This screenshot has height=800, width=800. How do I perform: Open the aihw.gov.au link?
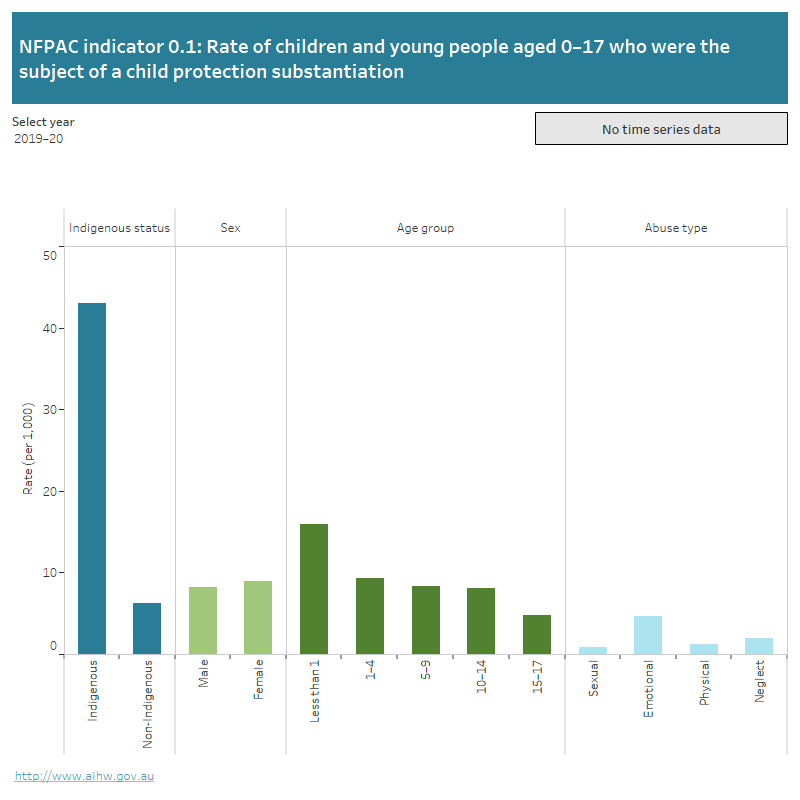pos(85,773)
